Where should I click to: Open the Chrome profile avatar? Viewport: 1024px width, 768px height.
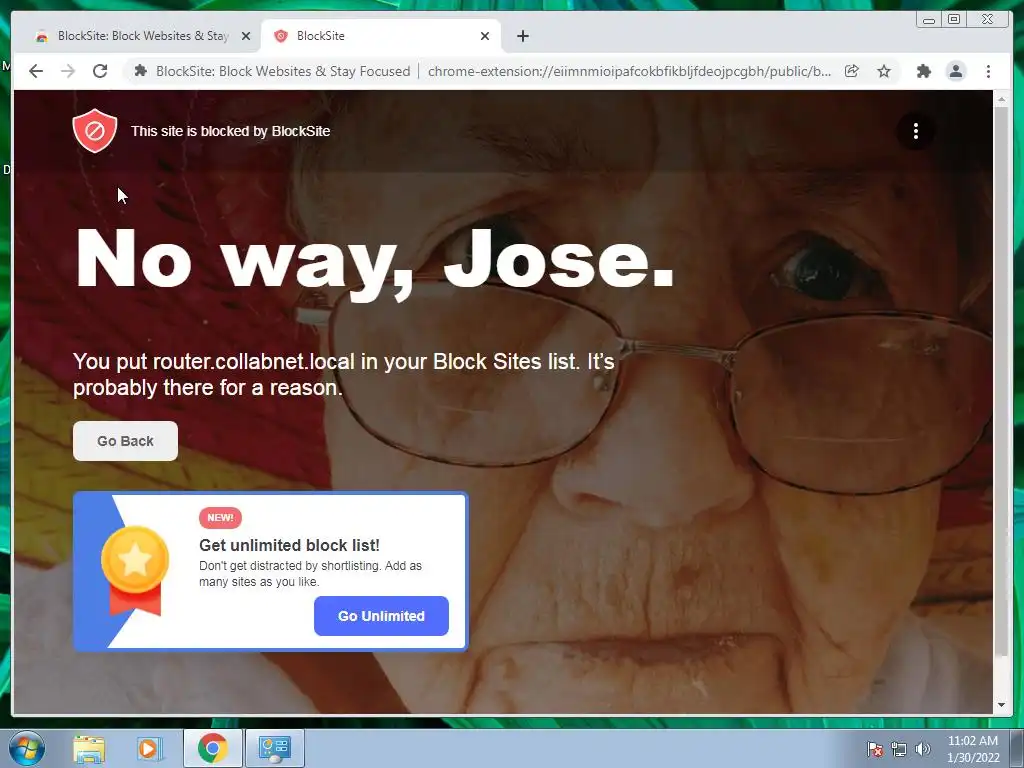click(x=955, y=71)
